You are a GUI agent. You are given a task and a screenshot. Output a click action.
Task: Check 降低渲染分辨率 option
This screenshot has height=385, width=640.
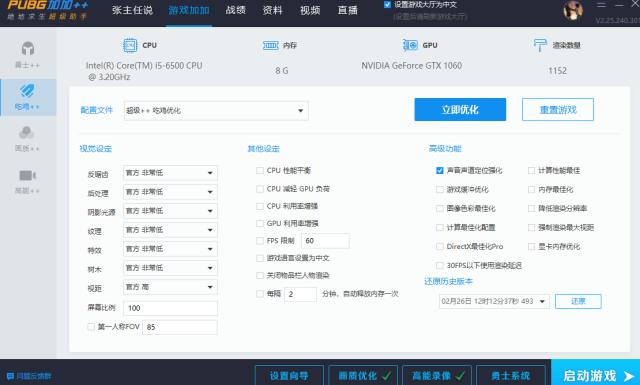click(x=531, y=208)
